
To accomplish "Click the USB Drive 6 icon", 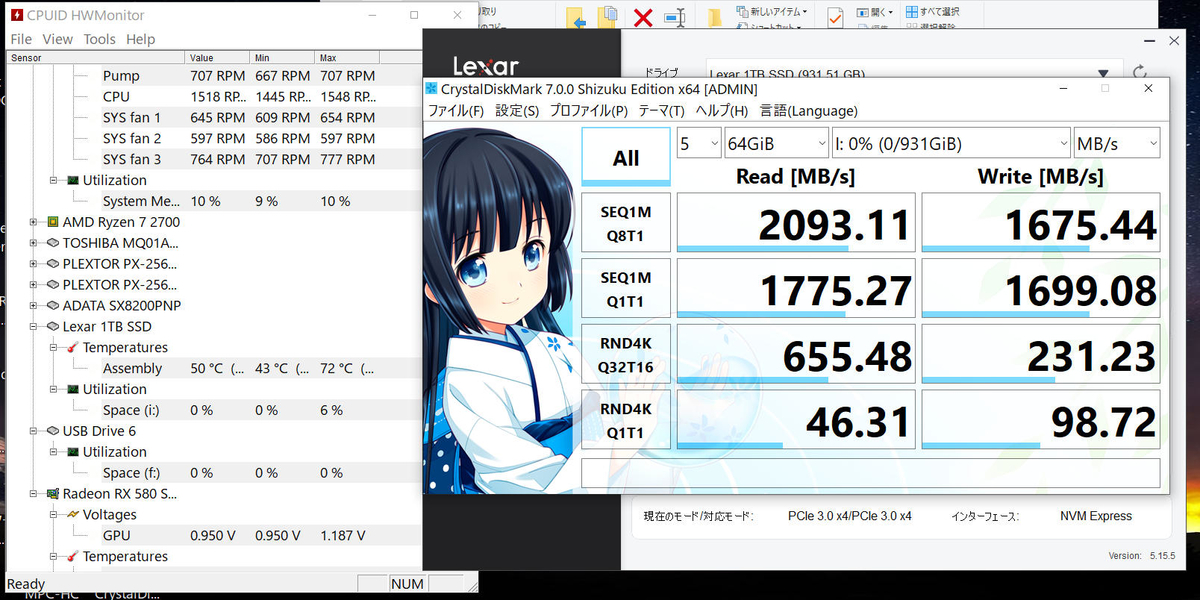I will click(x=53, y=431).
